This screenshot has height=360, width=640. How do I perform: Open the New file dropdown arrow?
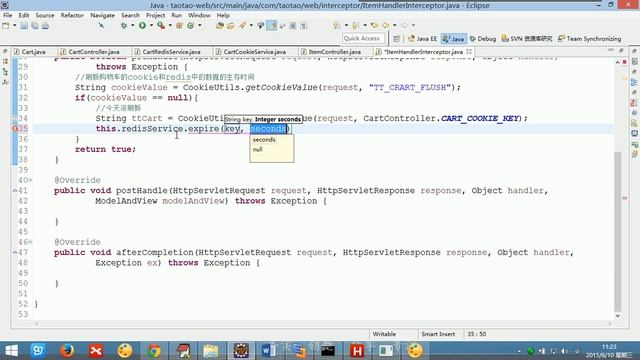(14, 25)
